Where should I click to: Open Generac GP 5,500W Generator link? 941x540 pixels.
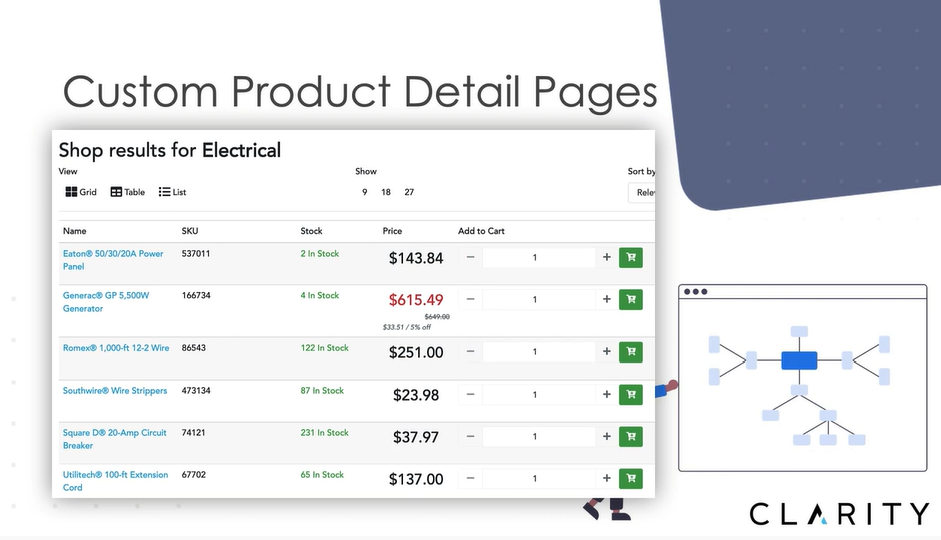pyautogui.click(x=106, y=302)
